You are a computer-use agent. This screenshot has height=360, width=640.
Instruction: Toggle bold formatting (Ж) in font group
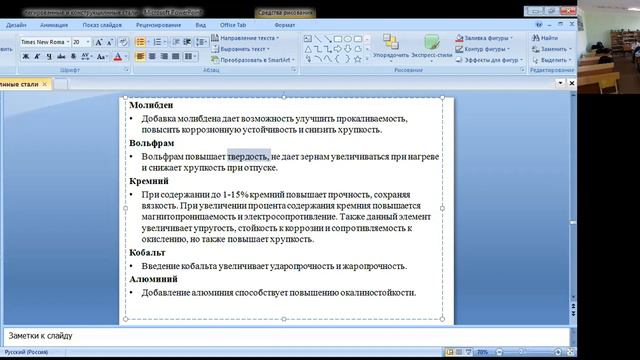pos(26,56)
